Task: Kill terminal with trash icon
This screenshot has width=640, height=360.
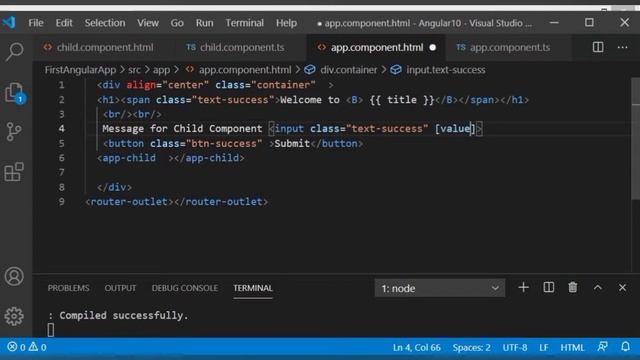Action: (573, 288)
